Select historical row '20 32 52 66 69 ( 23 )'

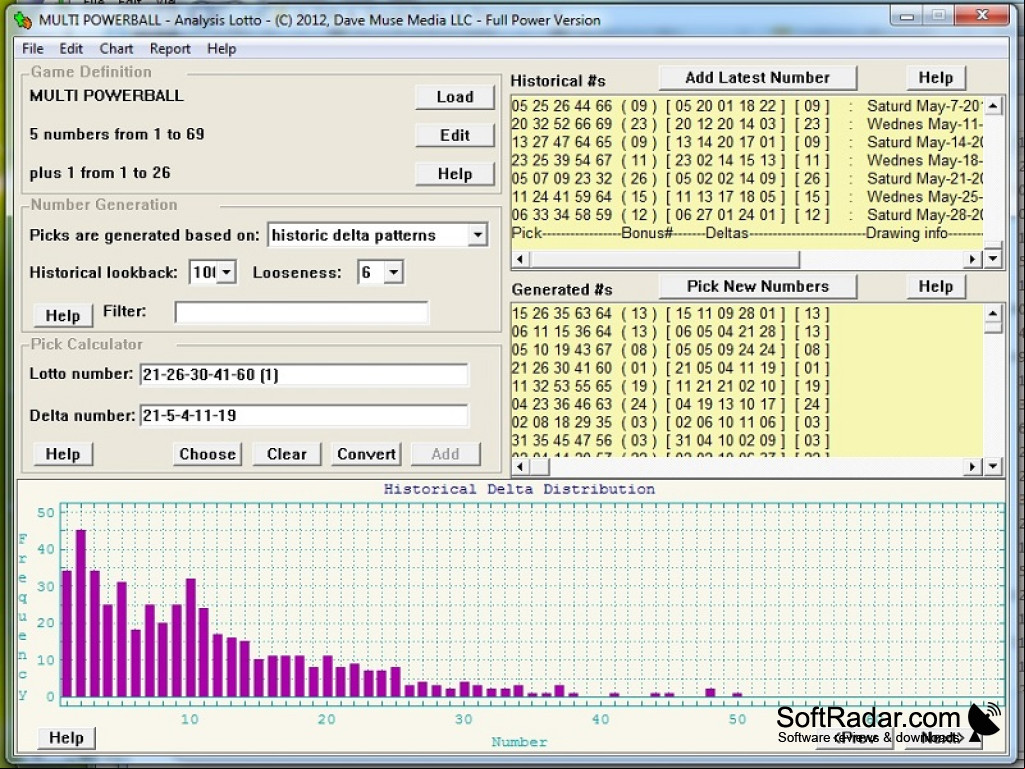point(747,124)
